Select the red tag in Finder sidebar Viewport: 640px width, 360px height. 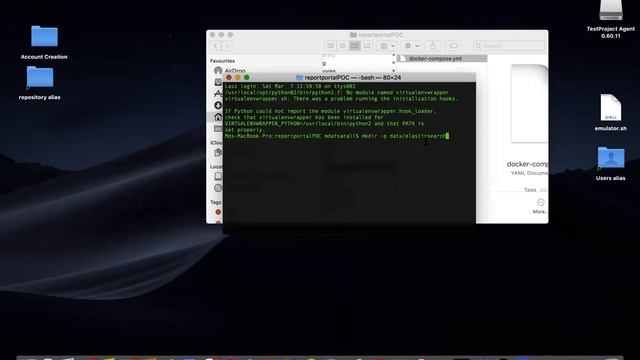tap(218, 212)
